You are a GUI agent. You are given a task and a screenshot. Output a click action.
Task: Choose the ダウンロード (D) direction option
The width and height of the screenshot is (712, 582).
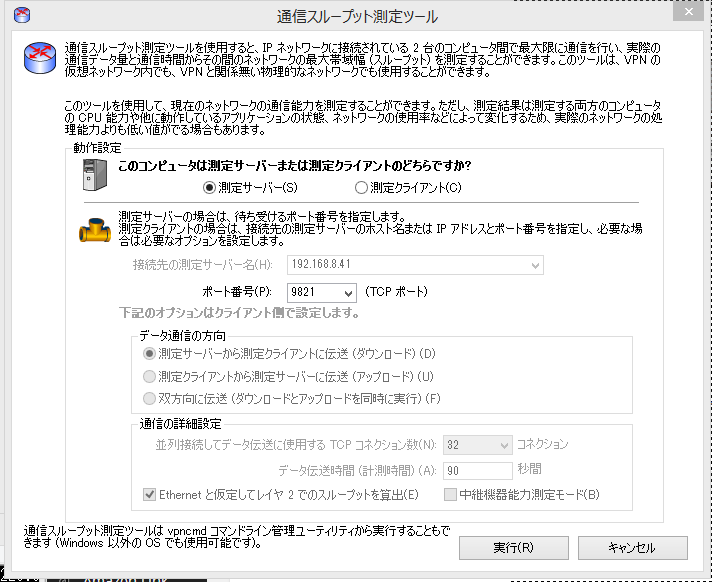pyautogui.click(x=150, y=354)
